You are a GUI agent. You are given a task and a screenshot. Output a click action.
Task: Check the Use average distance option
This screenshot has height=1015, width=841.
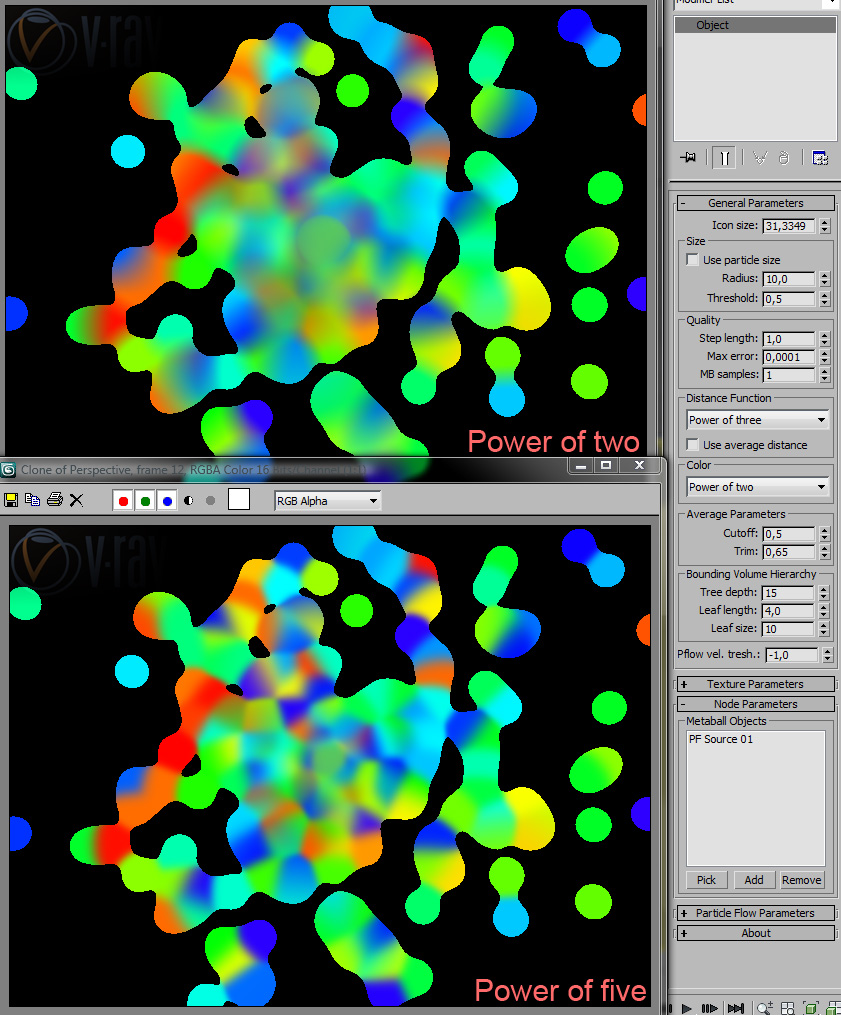click(693, 445)
